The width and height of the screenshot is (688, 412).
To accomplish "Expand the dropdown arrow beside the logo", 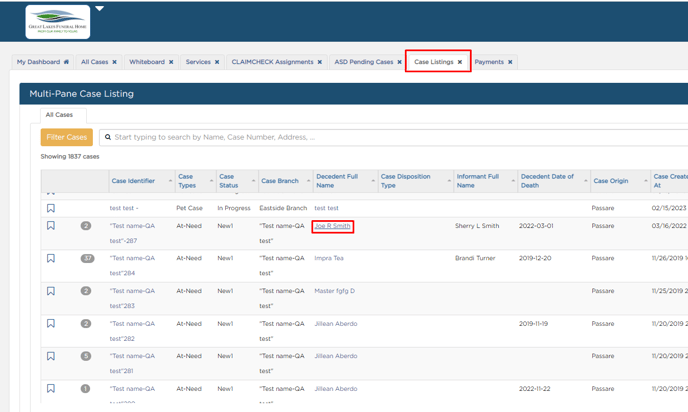I will click(x=100, y=8).
